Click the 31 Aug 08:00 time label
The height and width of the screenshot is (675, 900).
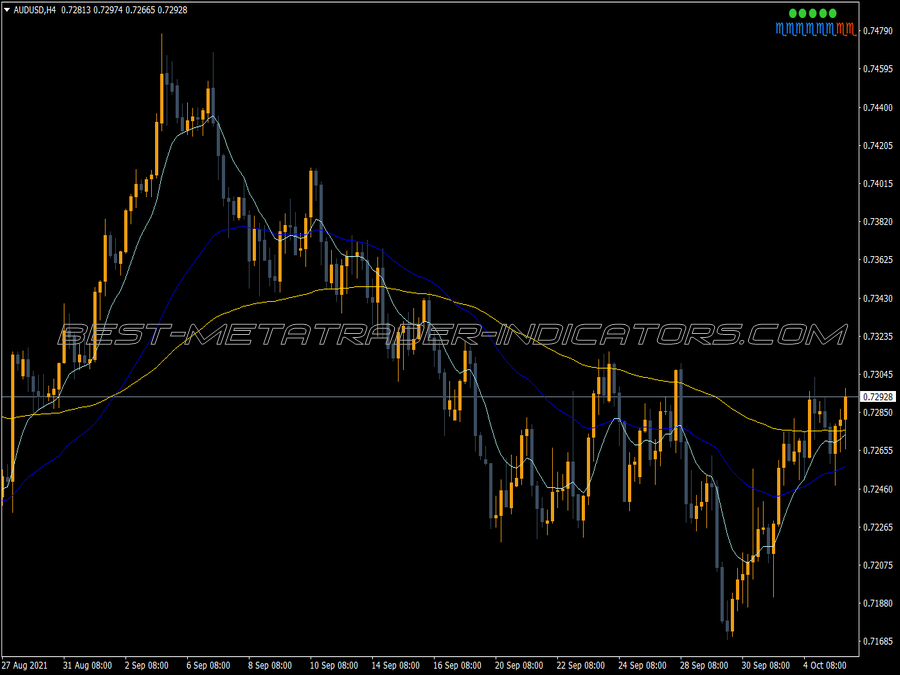[x=87, y=665]
